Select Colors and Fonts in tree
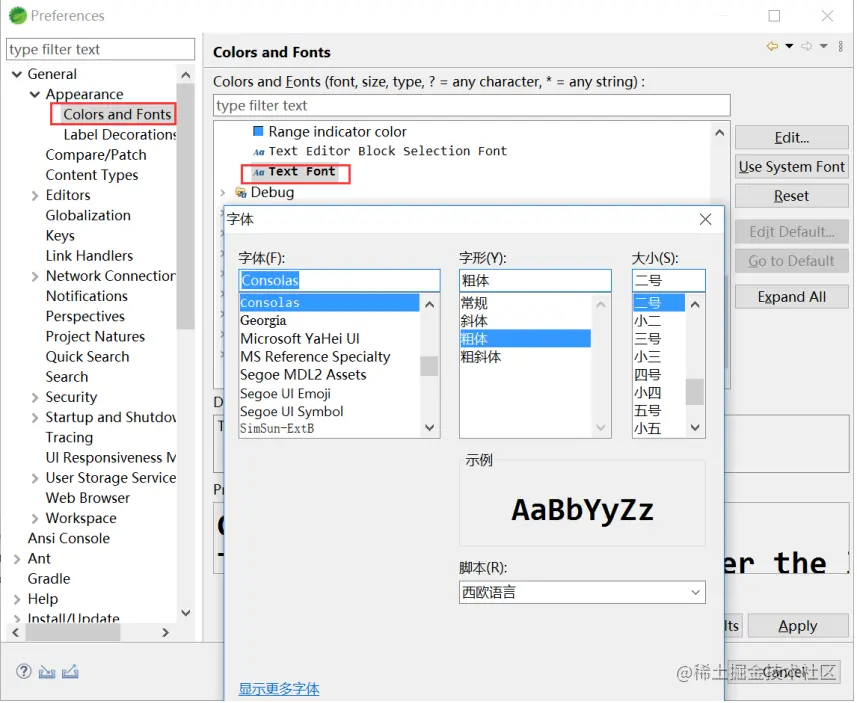The height and width of the screenshot is (703, 857). coord(118,115)
